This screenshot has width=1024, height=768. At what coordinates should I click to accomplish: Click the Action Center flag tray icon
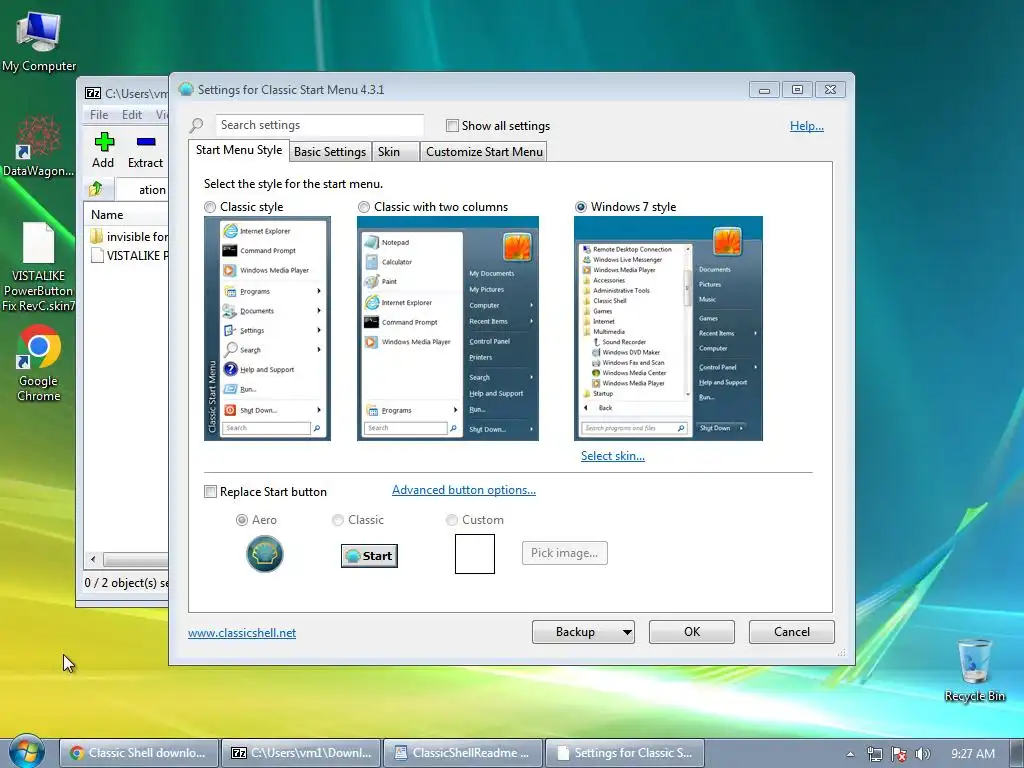click(x=899, y=754)
